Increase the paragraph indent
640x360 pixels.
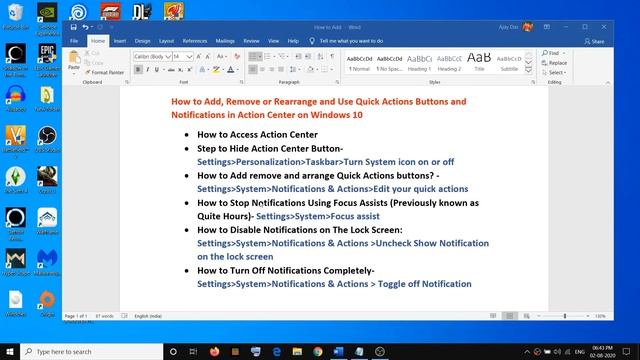coord(308,56)
